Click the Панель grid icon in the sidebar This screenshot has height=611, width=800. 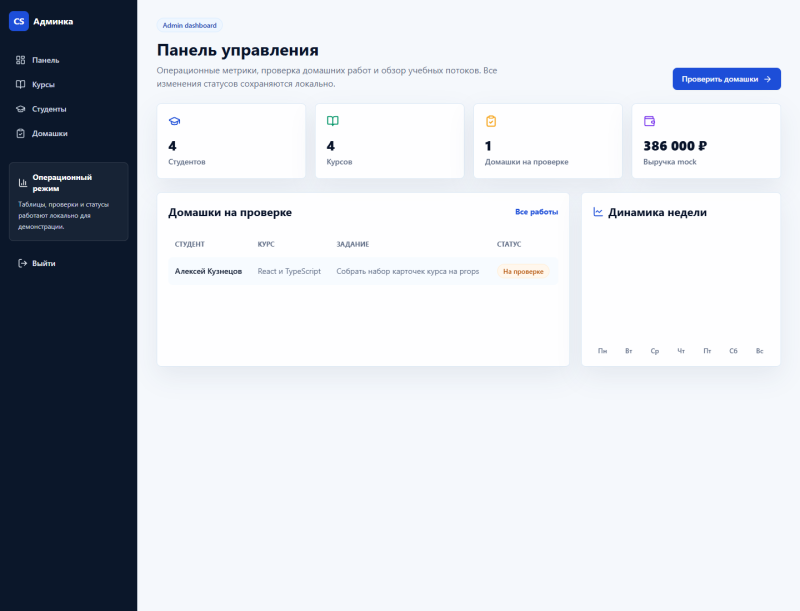[20, 60]
